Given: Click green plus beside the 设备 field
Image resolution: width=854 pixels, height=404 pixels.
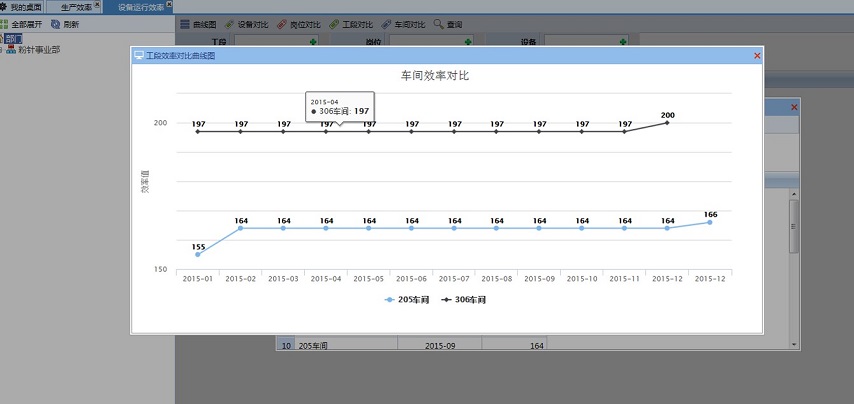Looking at the screenshot, I should [x=623, y=42].
